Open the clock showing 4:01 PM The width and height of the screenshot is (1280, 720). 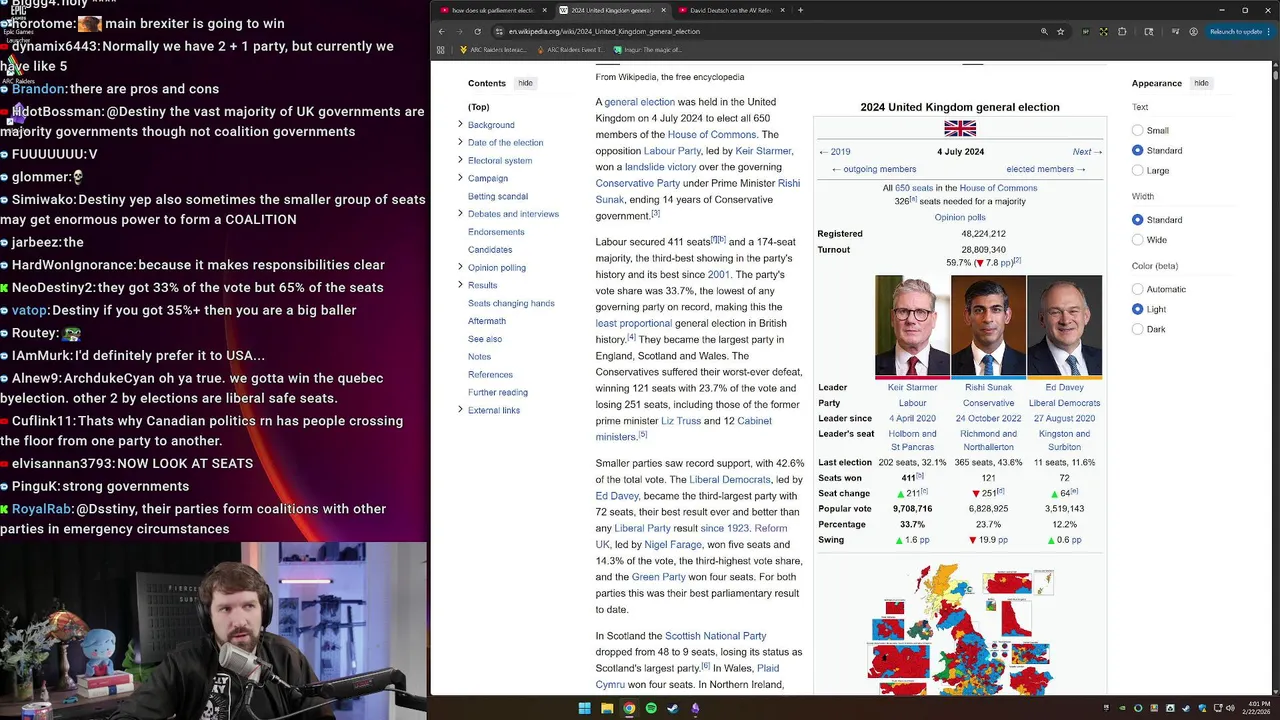click(x=1259, y=708)
